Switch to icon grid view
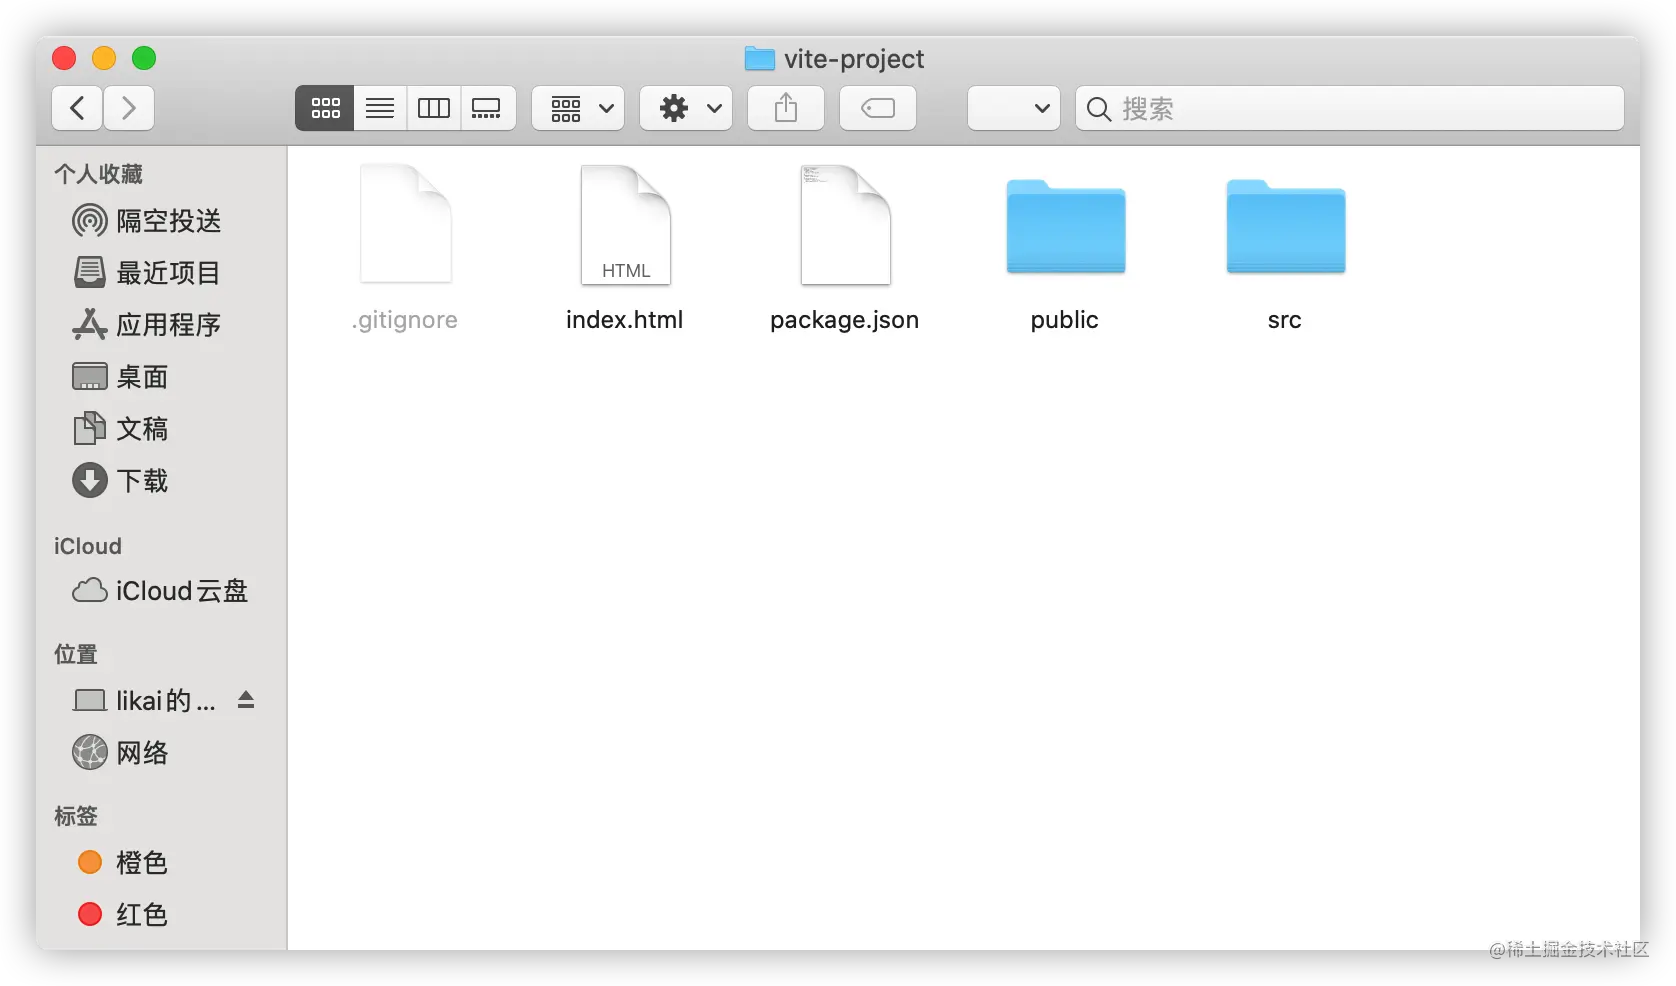Image resolution: width=1676 pixels, height=986 pixels. pyautogui.click(x=325, y=108)
